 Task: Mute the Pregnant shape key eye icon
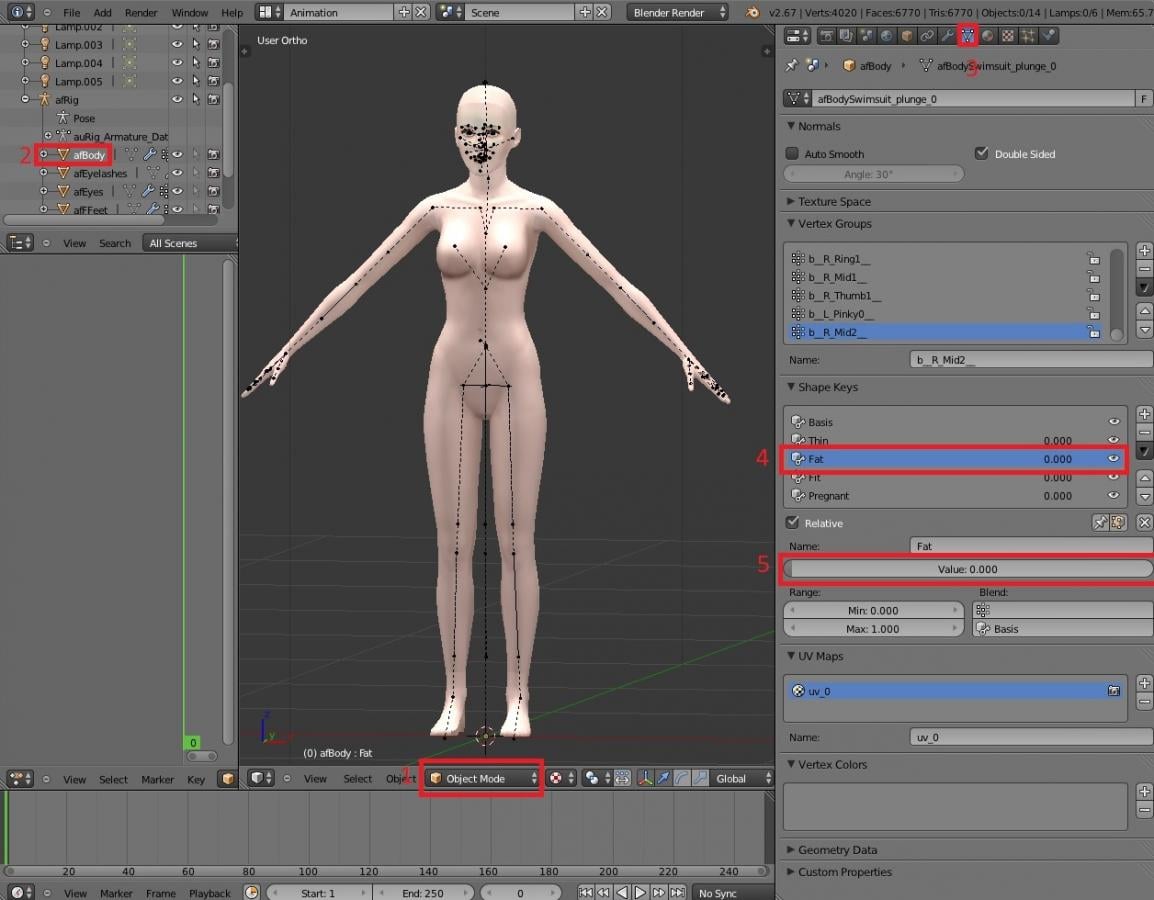[x=1114, y=495]
